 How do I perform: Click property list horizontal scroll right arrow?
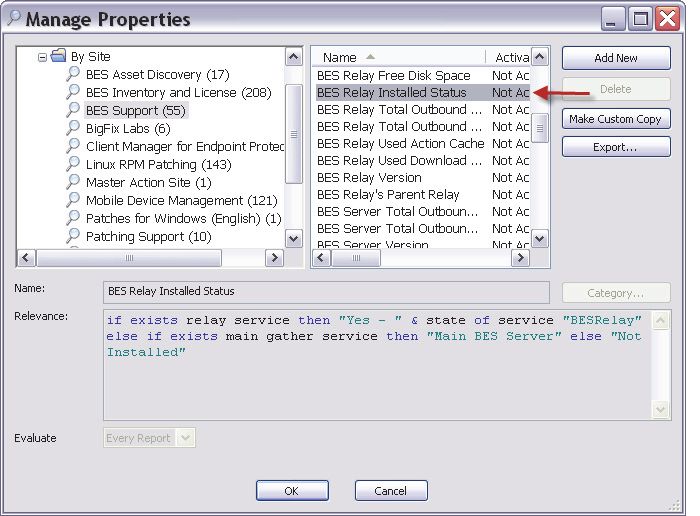click(520, 258)
